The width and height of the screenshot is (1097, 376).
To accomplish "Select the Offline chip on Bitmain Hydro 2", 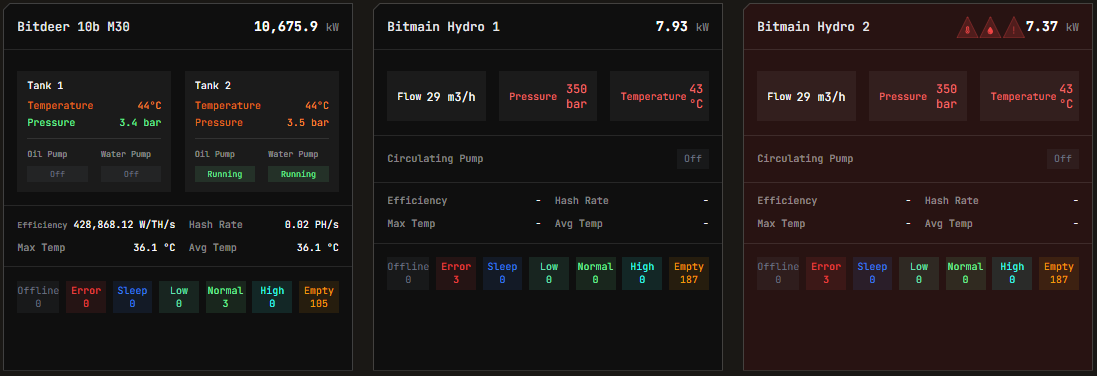I will point(778,273).
